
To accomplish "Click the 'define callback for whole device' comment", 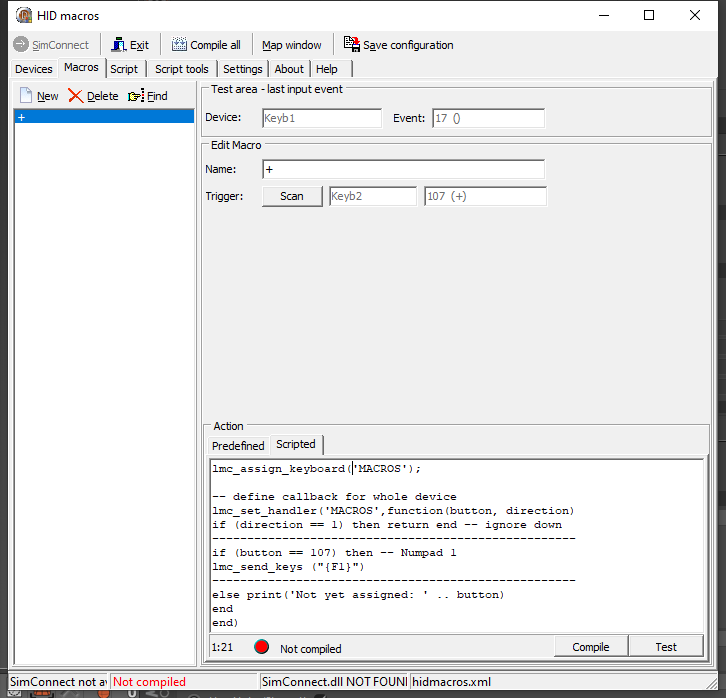I will click(x=334, y=497).
